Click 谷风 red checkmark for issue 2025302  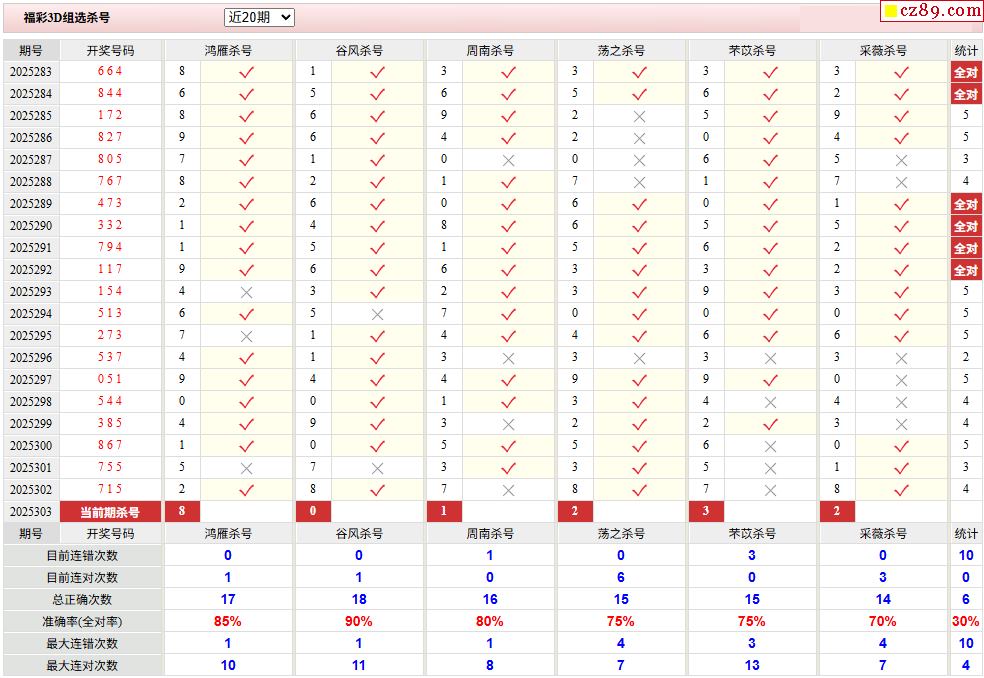point(377,490)
